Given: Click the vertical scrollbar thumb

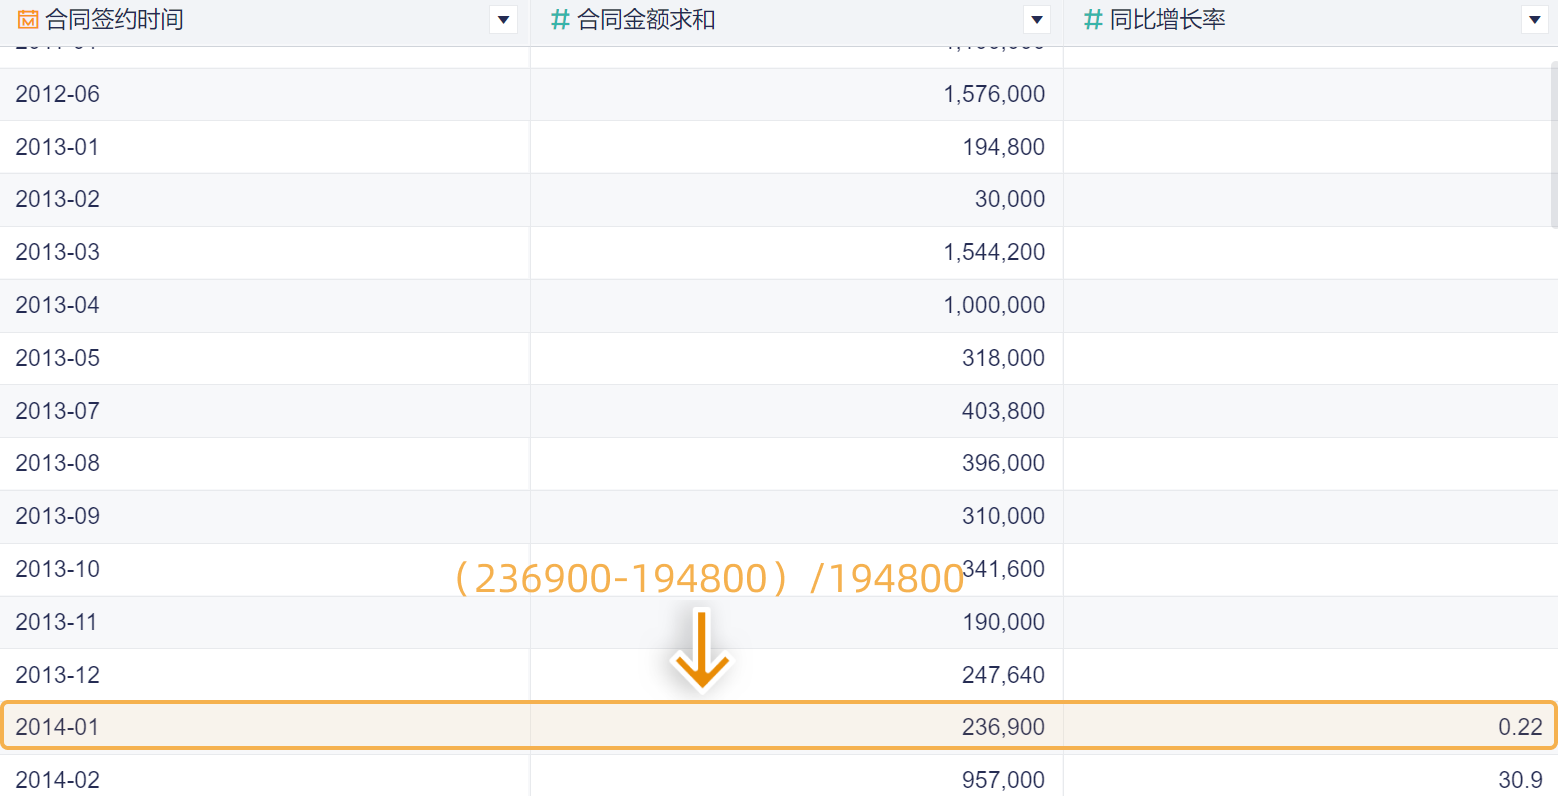Looking at the screenshot, I should click(1553, 146).
